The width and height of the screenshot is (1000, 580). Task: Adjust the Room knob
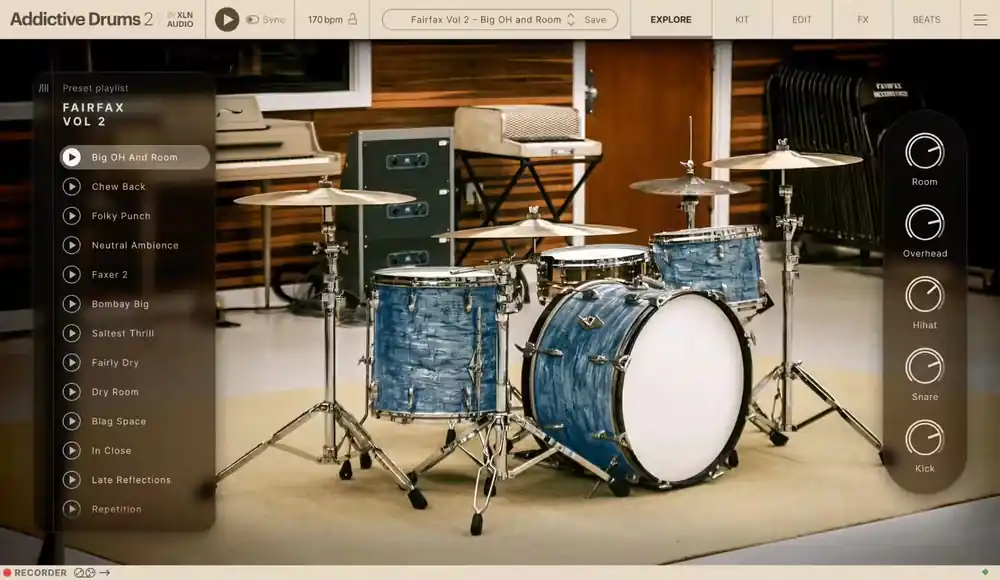pos(924,152)
